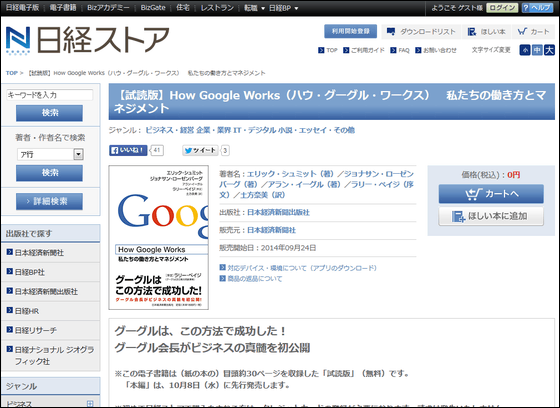Open BizGate in top bar

point(153,8)
